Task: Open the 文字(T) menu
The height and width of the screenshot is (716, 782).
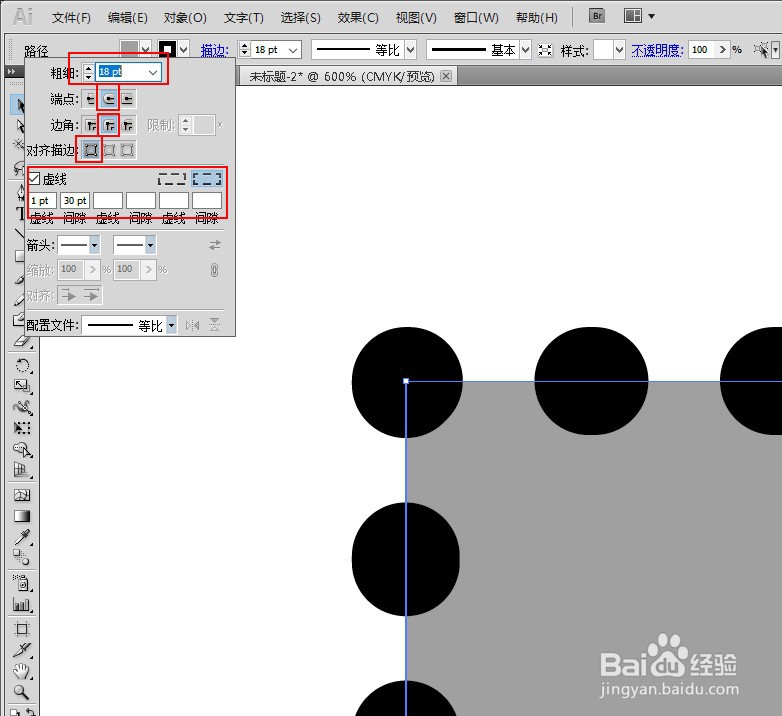Action: point(243,18)
